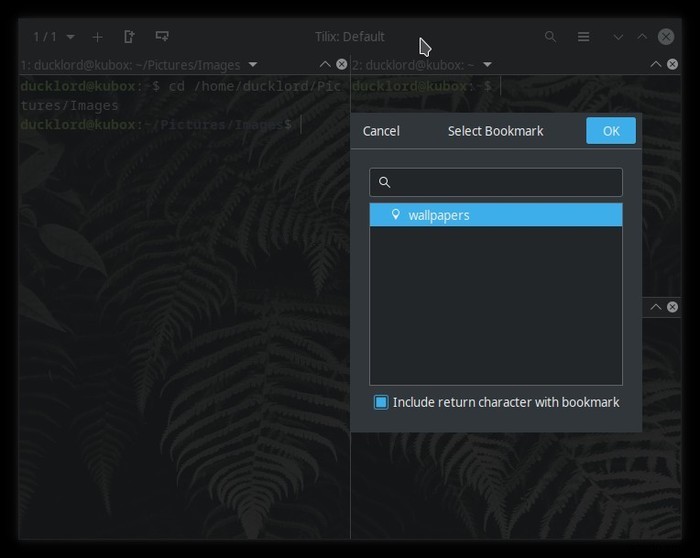Click terminal 2 title ducklord@kubox: ~

[x=413, y=65]
